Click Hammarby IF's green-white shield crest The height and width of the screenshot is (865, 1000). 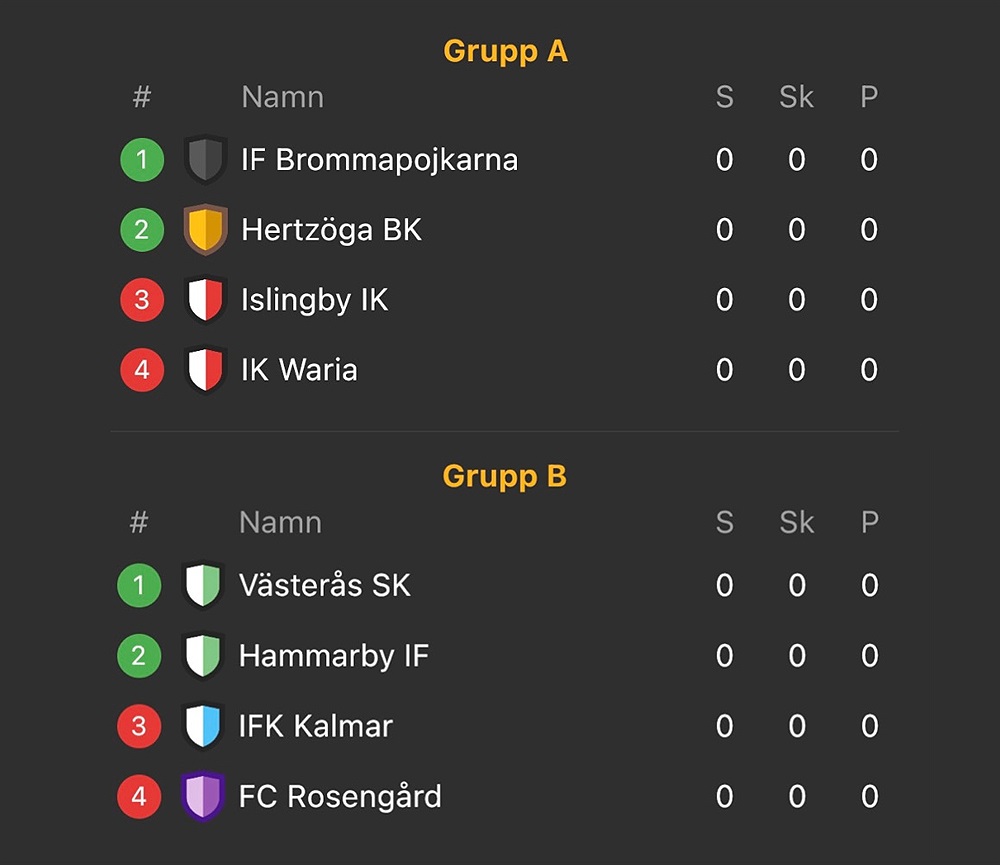click(203, 655)
